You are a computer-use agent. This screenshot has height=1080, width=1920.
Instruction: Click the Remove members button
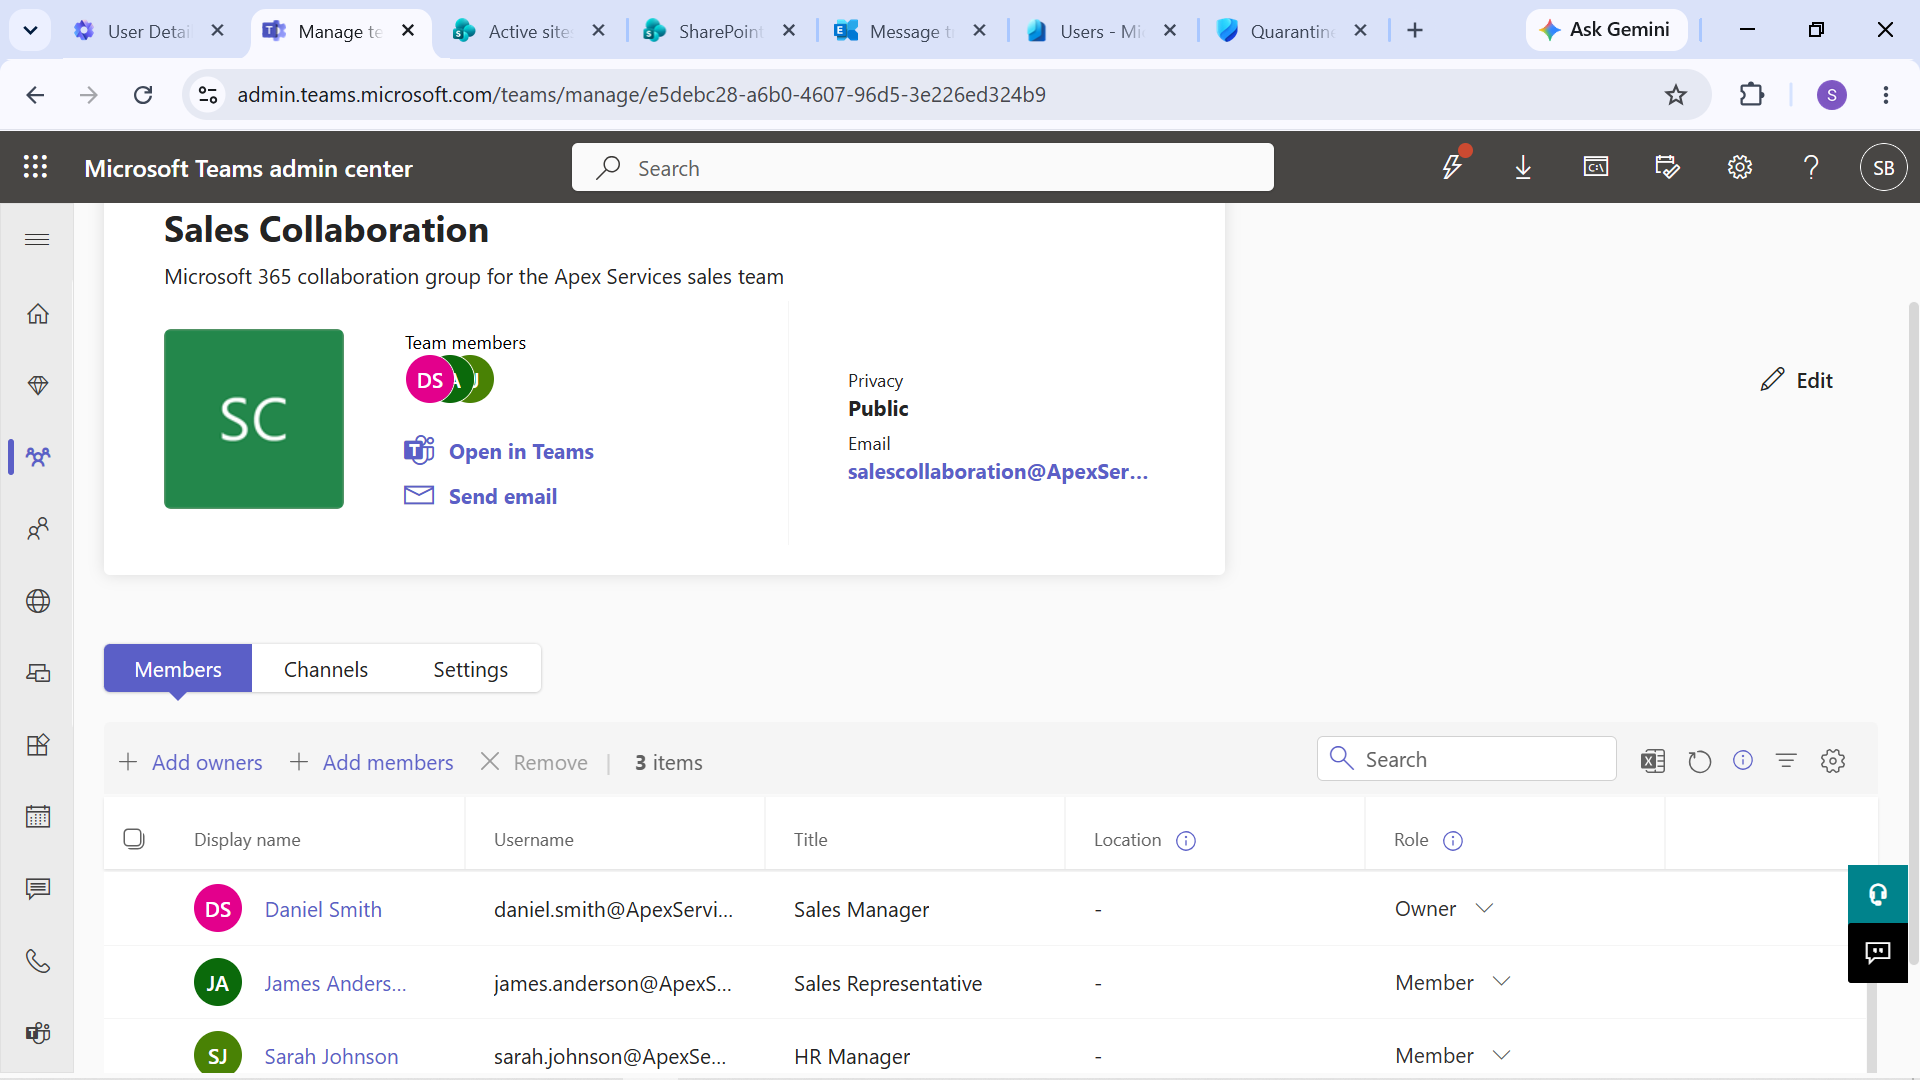tap(534, 763)
